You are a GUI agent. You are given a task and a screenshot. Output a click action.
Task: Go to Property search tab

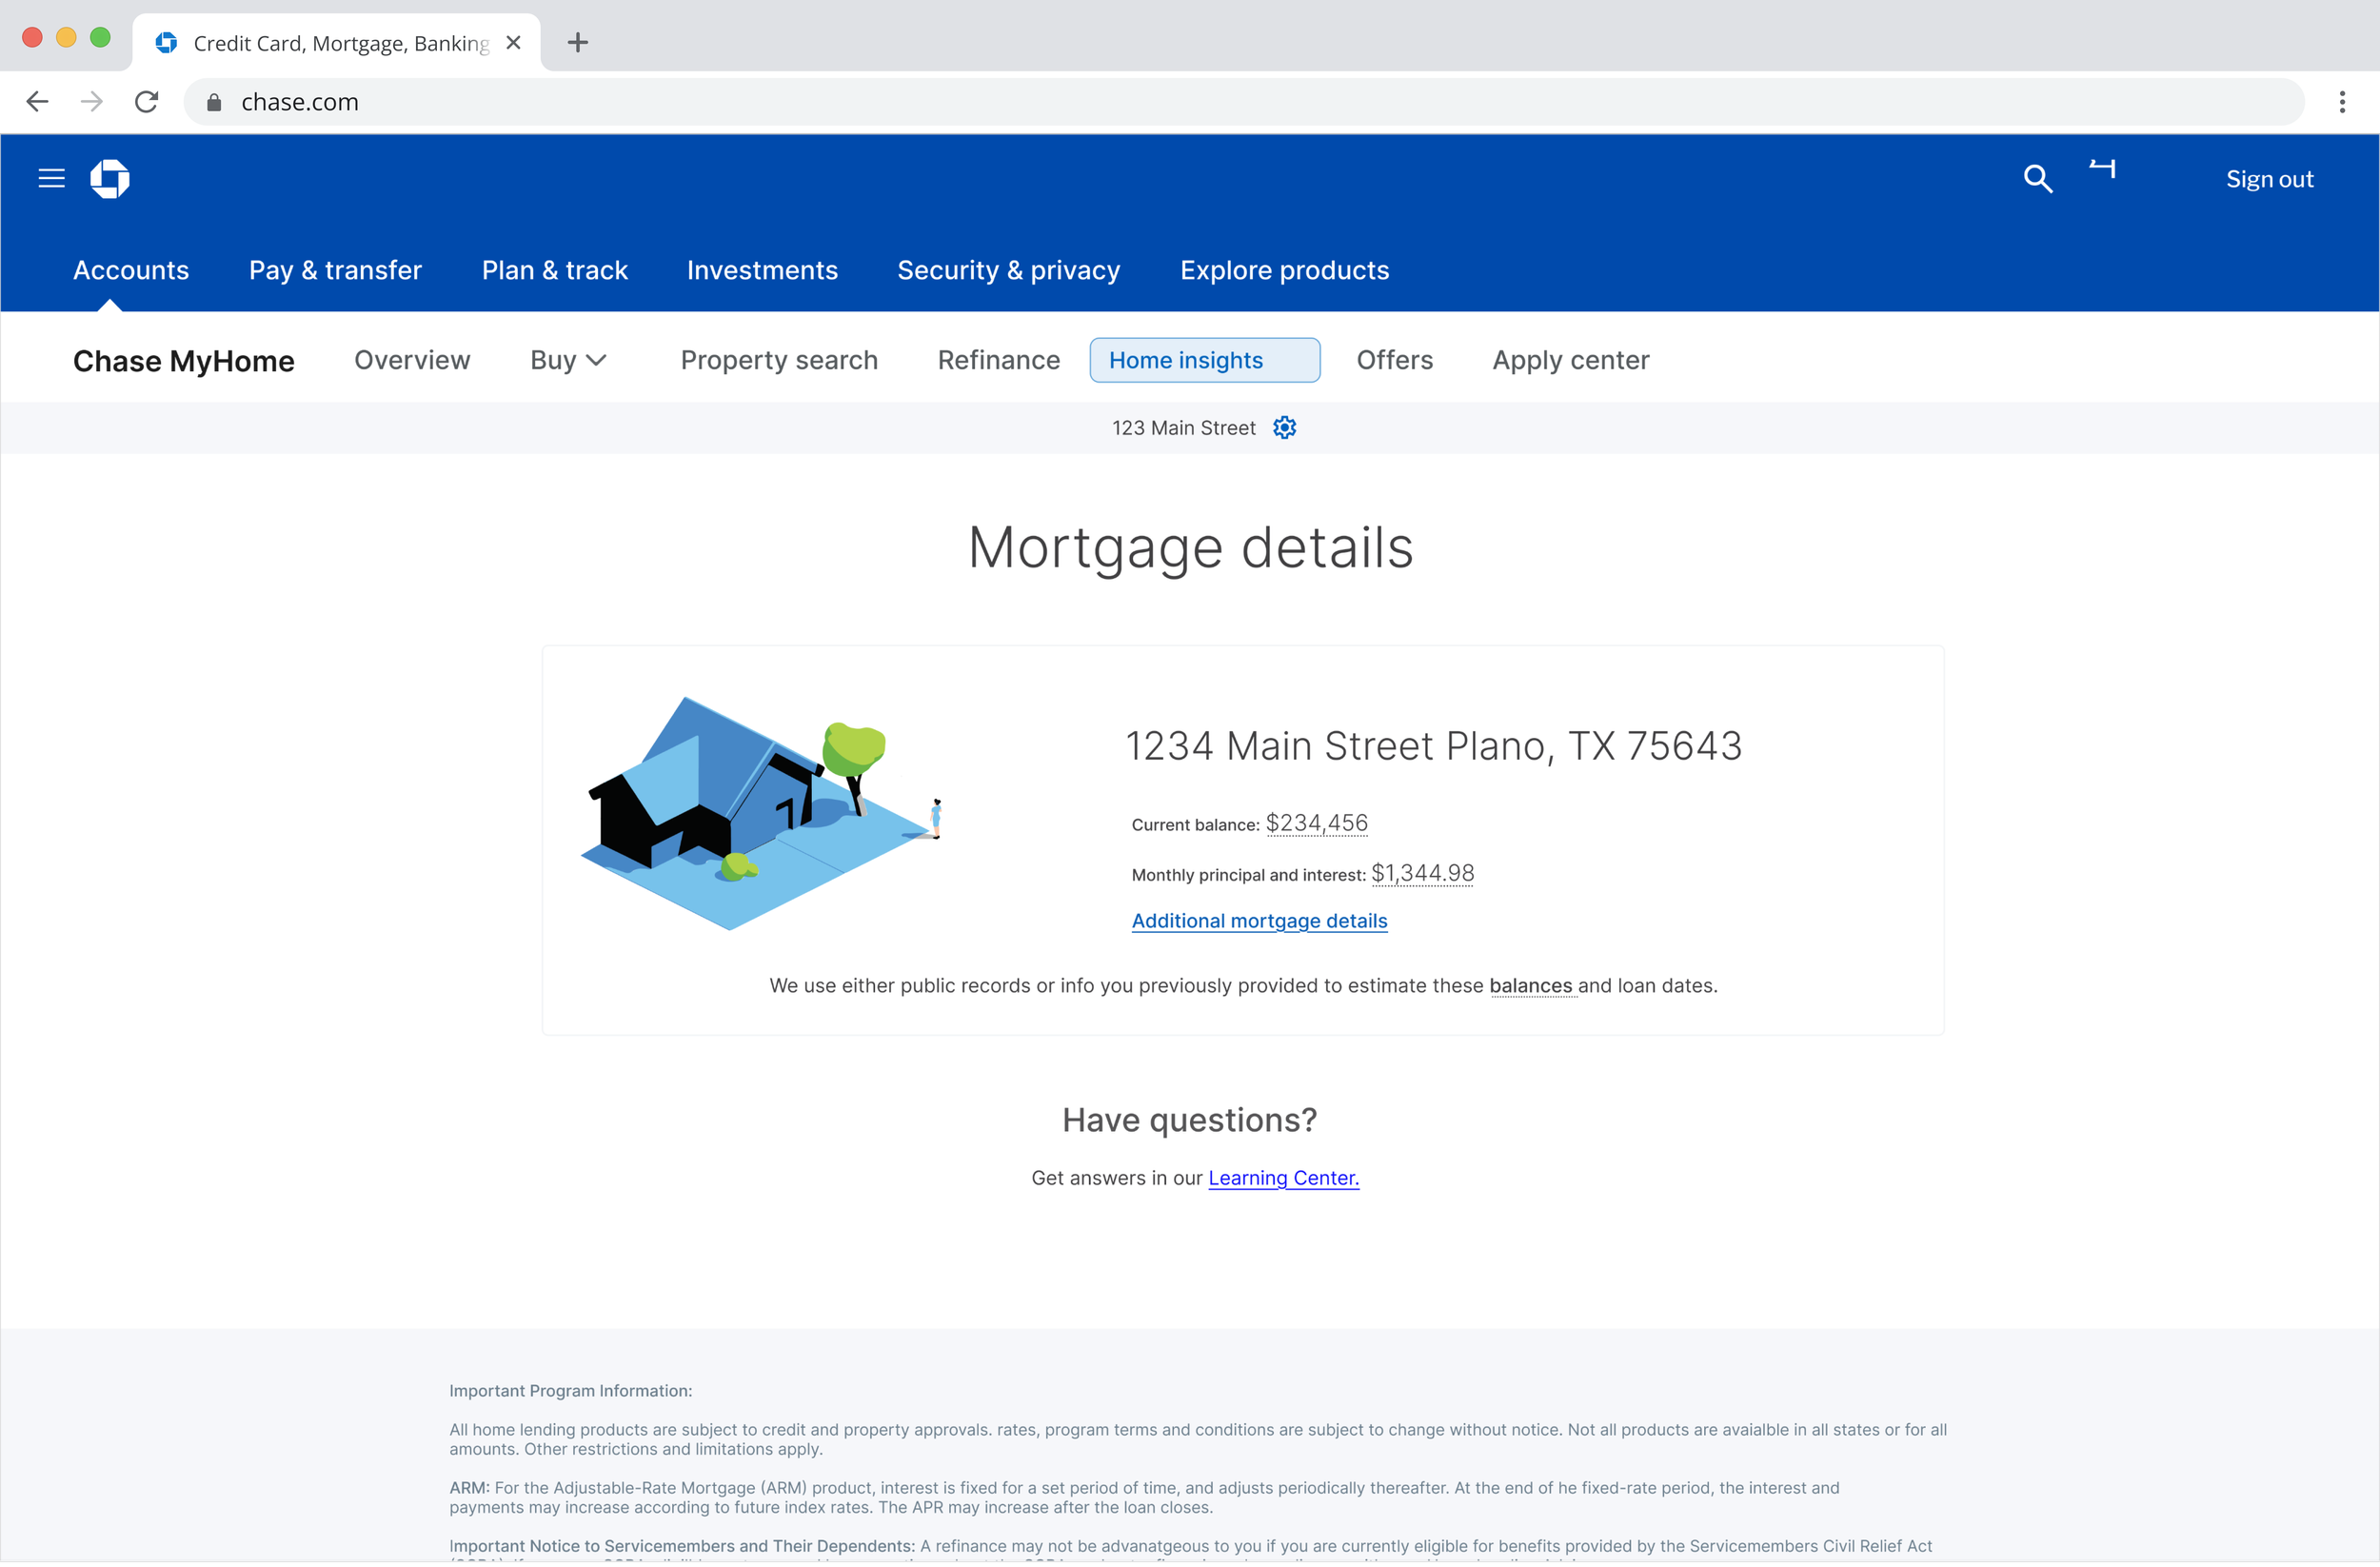pos(780,360)
